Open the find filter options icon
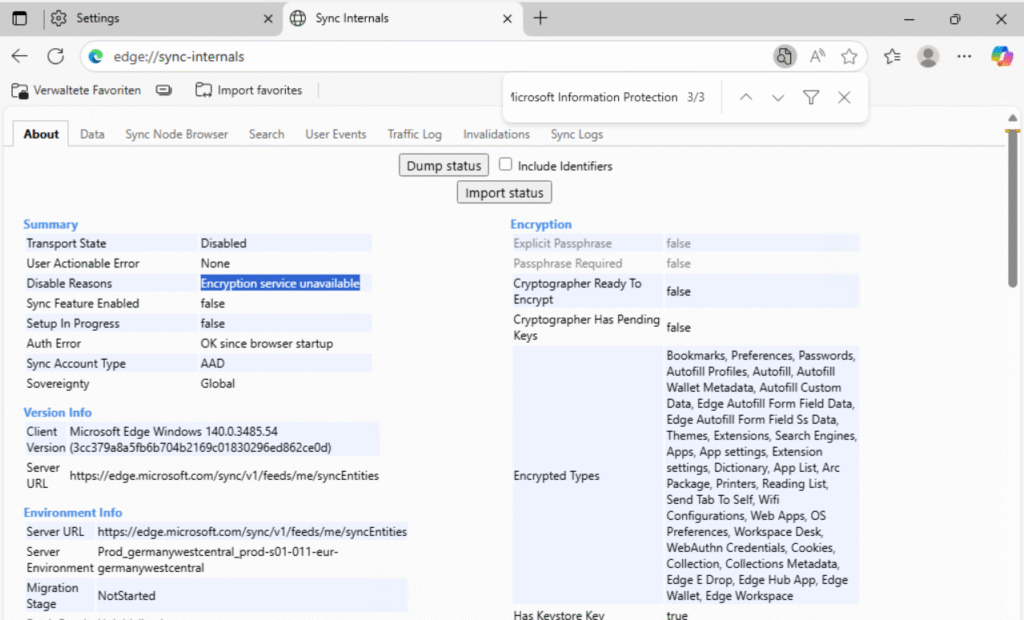This screenshot has height=620, width=1024. [x=811, y=97]
